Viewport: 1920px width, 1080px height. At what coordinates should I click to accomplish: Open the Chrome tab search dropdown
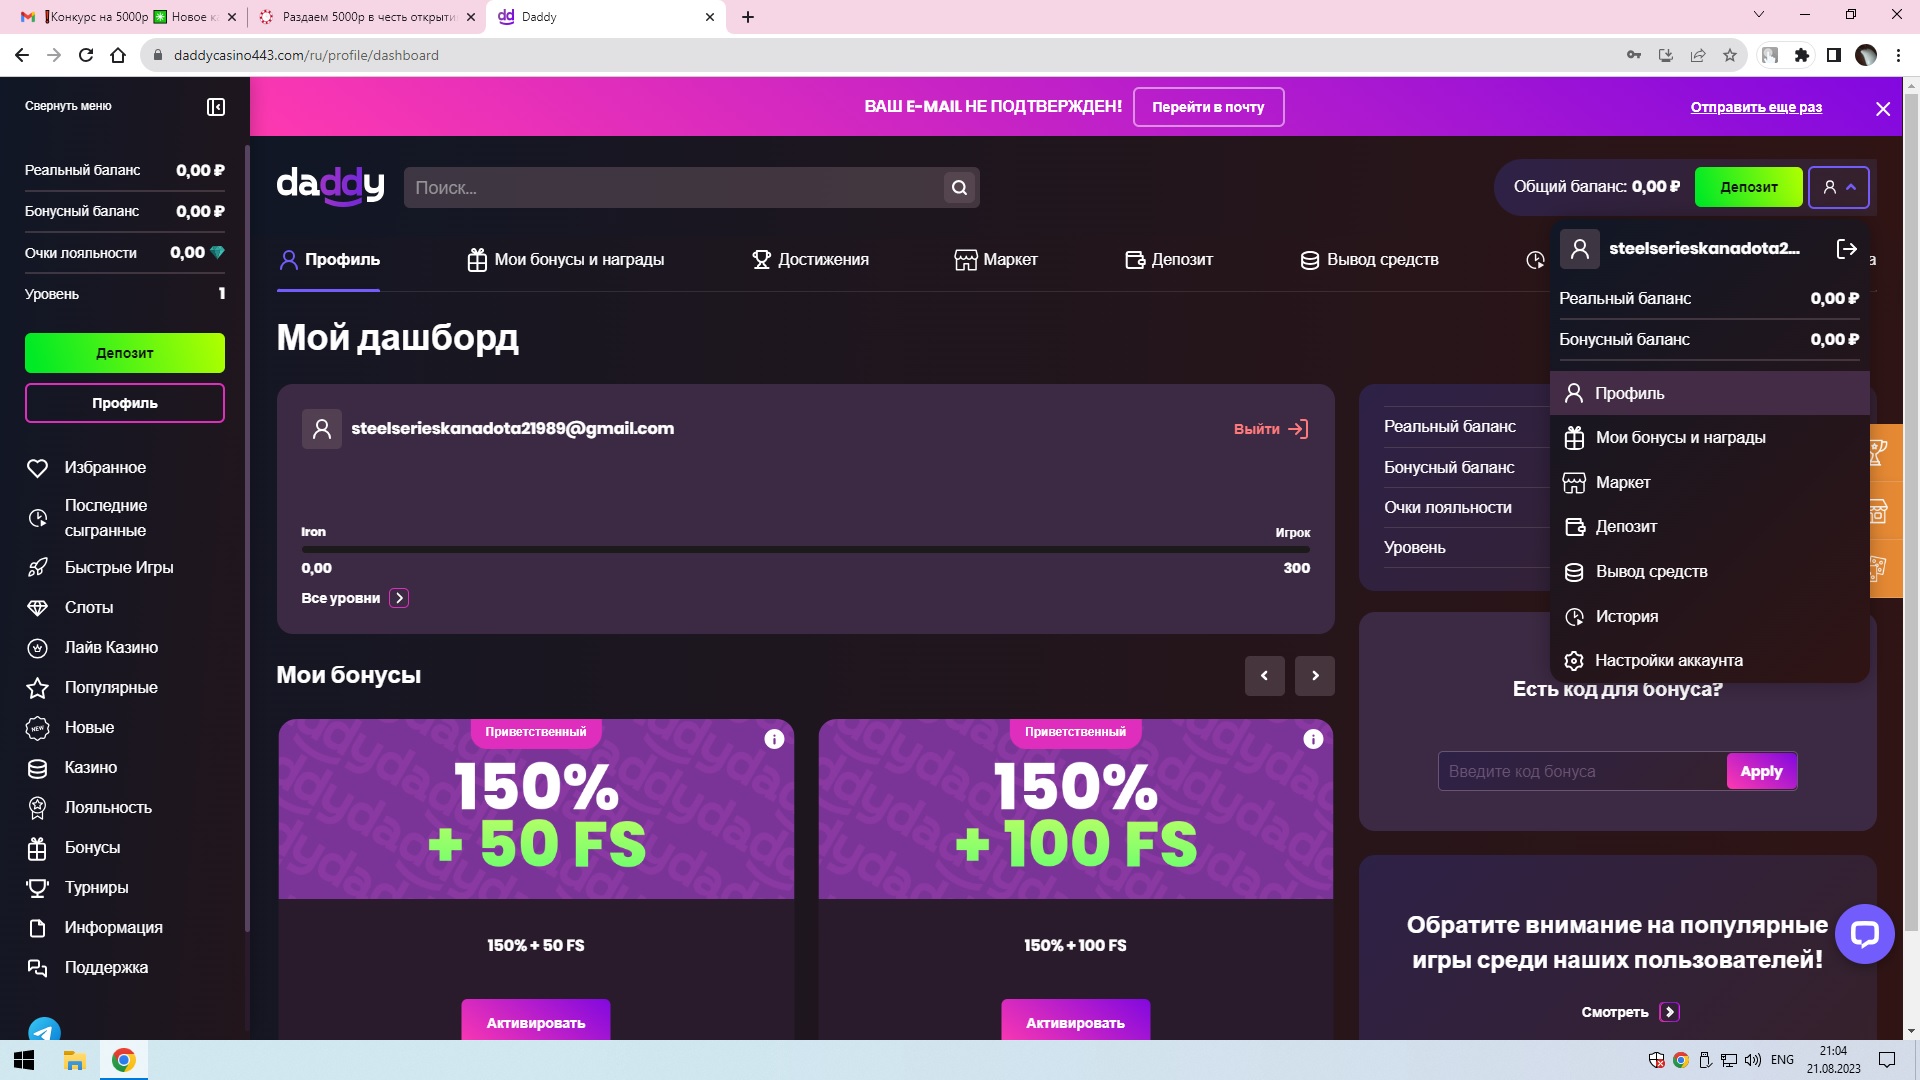point(1759,15)
